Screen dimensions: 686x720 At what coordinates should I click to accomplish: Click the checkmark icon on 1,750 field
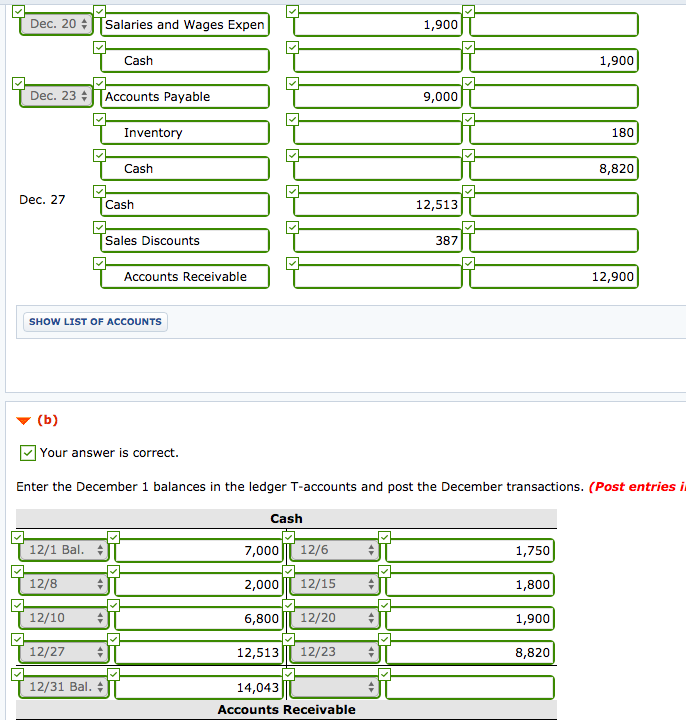click(385, 537)
